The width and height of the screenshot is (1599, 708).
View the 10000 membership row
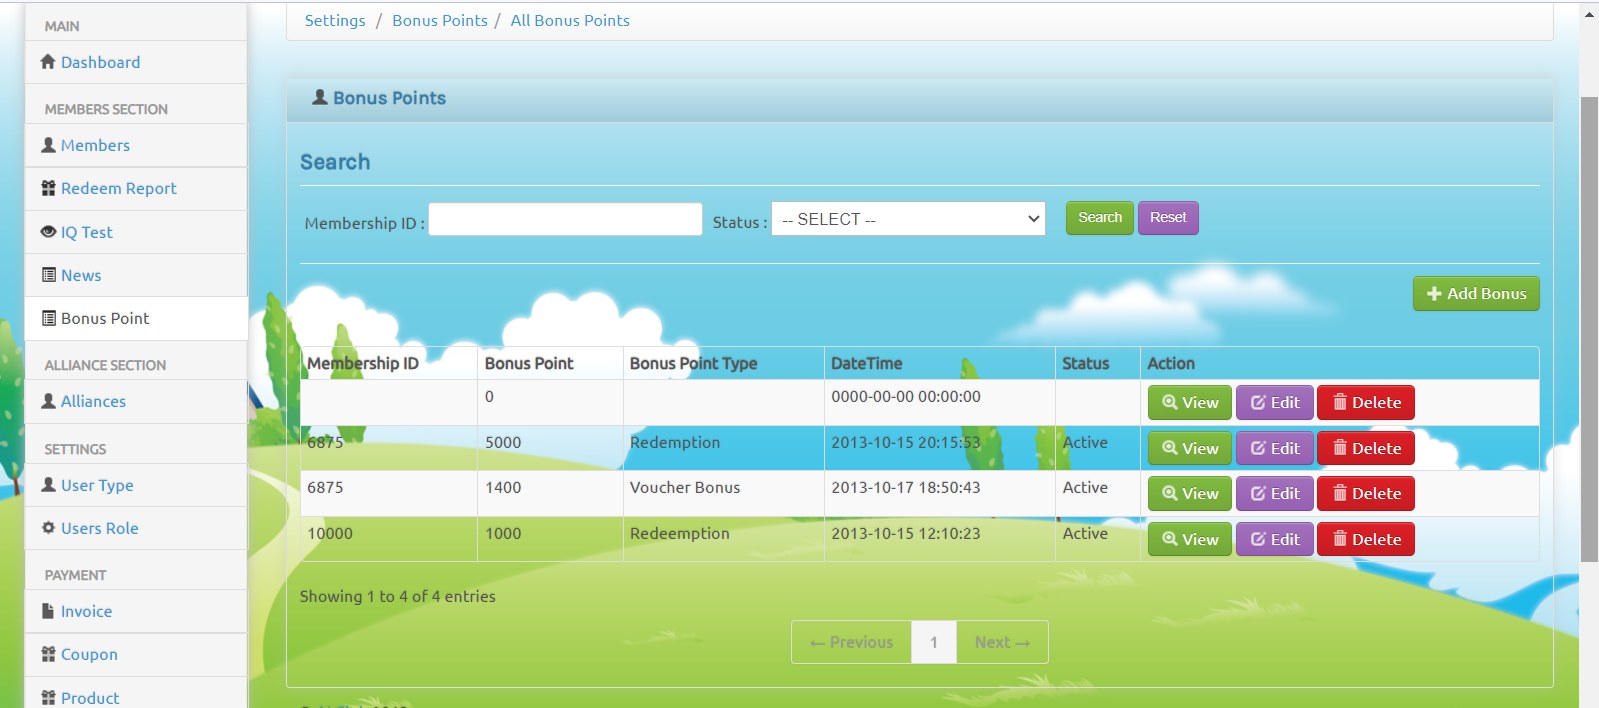click(1190, 540)
